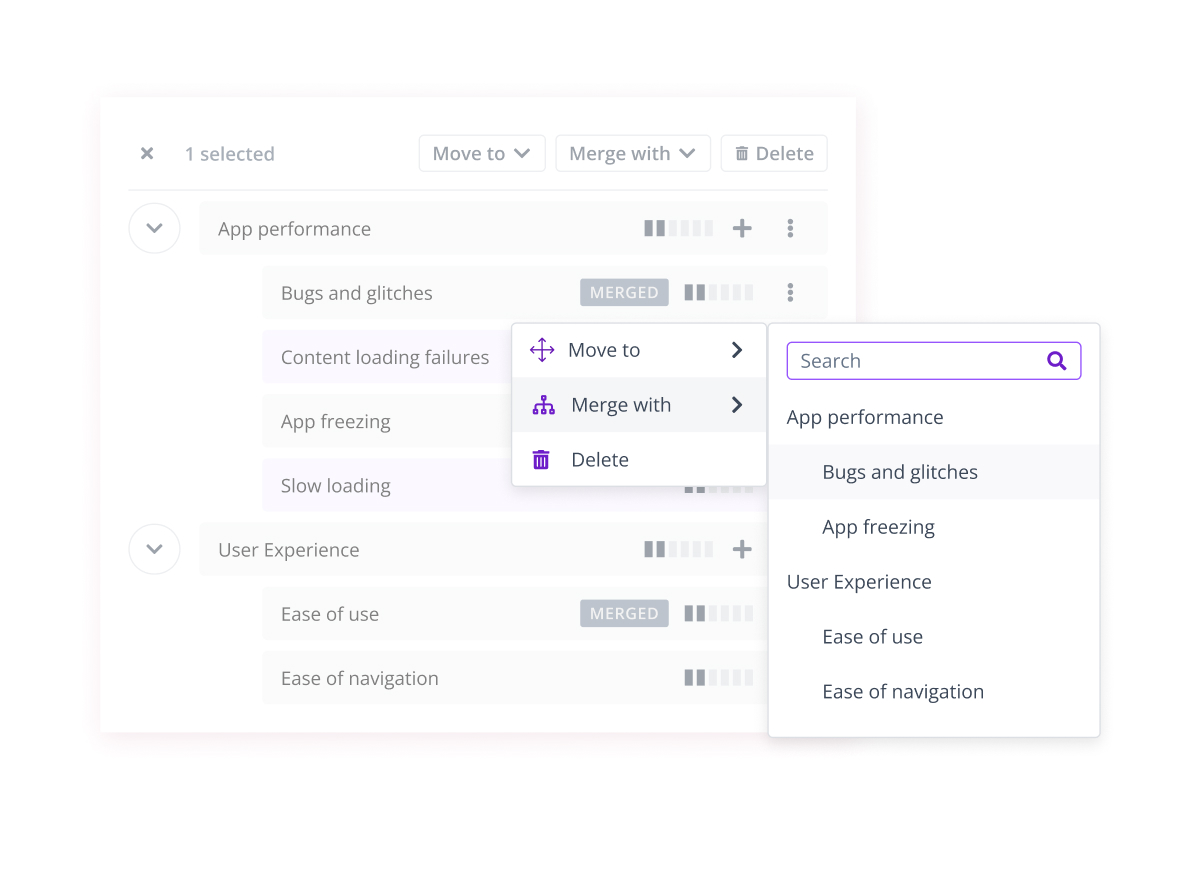Select Merge with in the context menu

(620, 405)
